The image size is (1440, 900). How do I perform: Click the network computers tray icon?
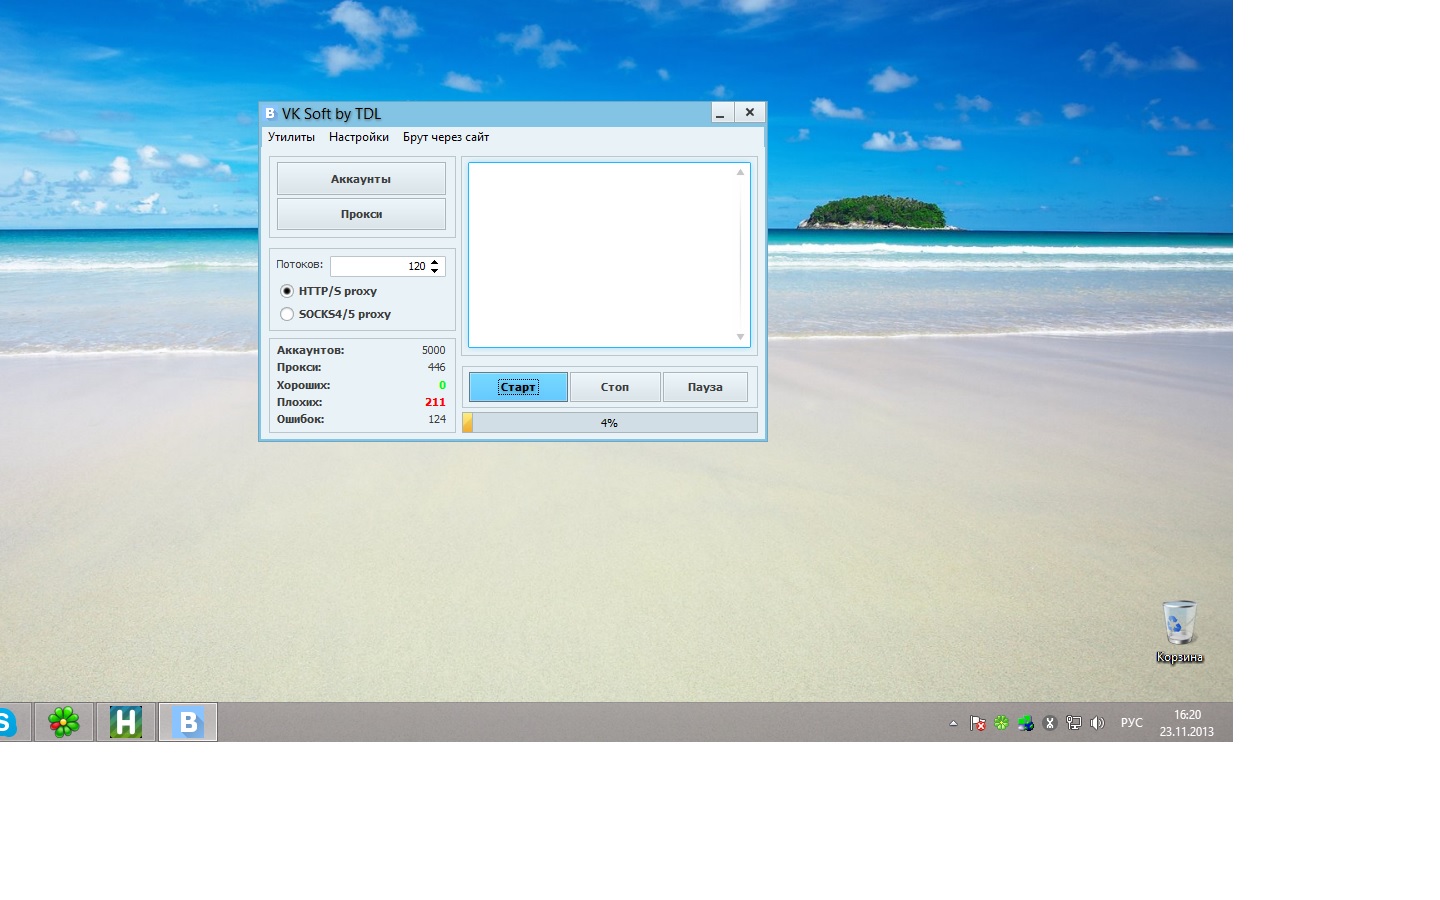tap(1025, 723)
